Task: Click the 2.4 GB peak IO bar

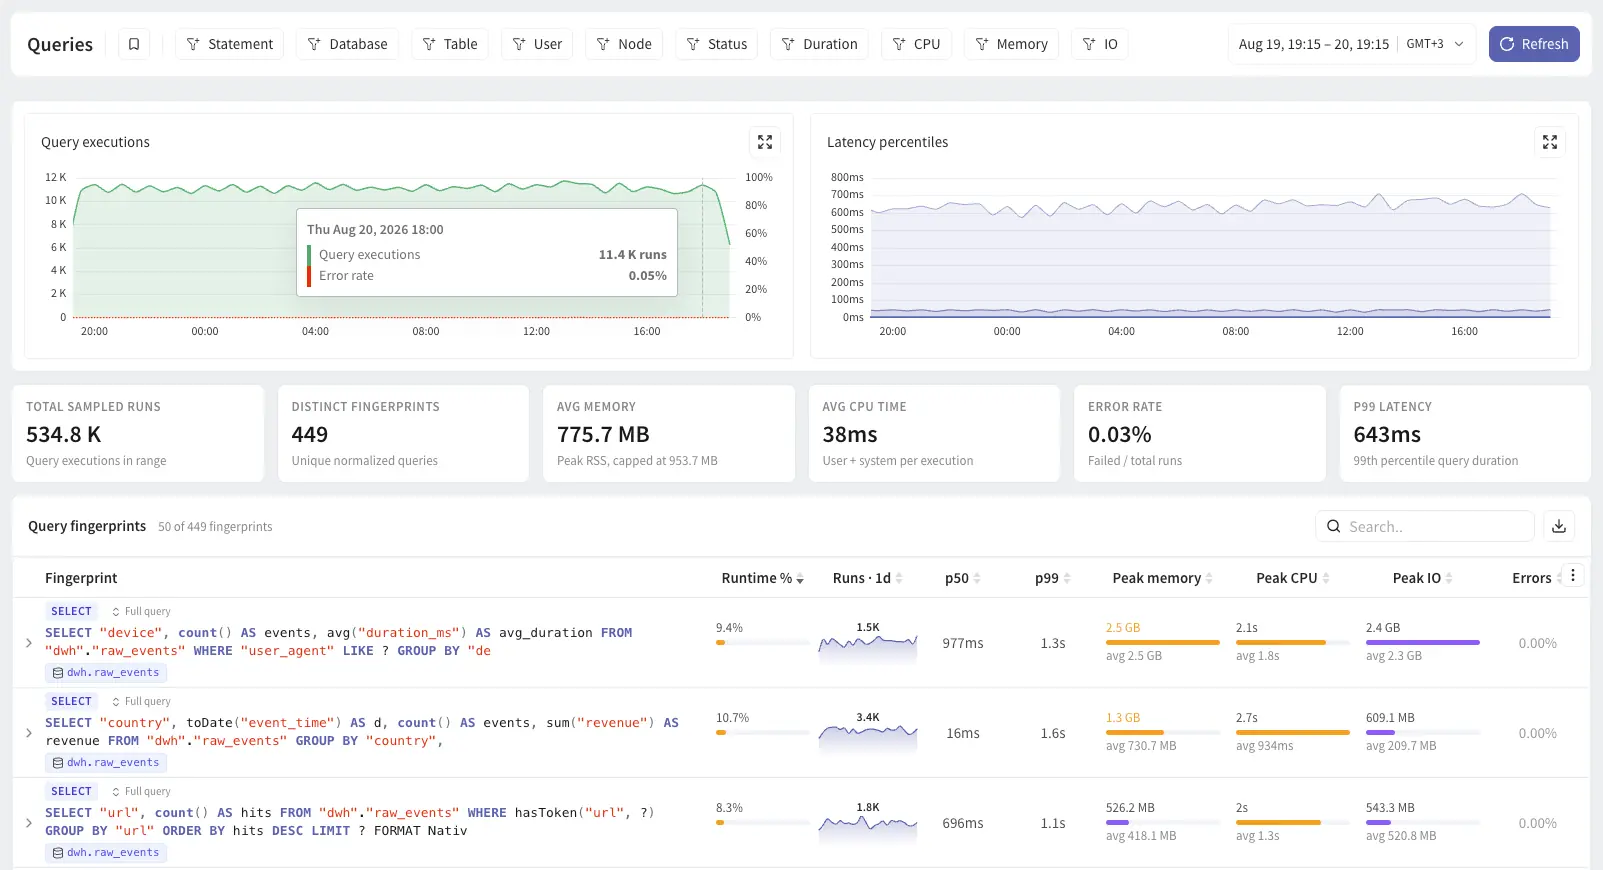Action: (x=1423, y=642)
